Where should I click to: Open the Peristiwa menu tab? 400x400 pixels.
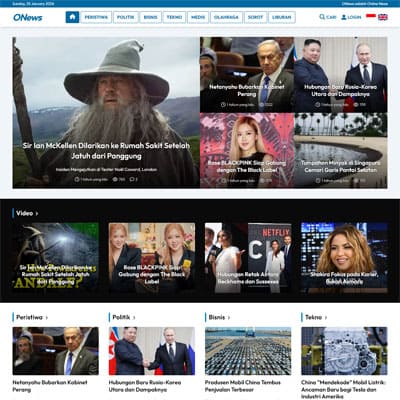point(96,17)
